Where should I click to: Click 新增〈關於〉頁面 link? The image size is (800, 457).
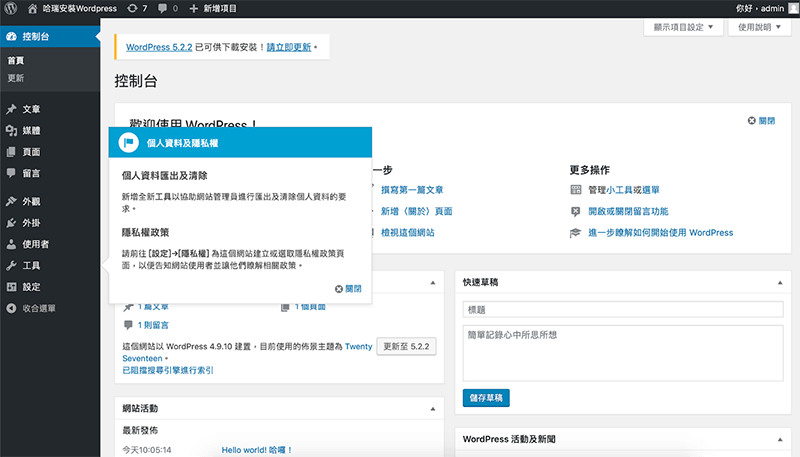(x=417, y=211)
